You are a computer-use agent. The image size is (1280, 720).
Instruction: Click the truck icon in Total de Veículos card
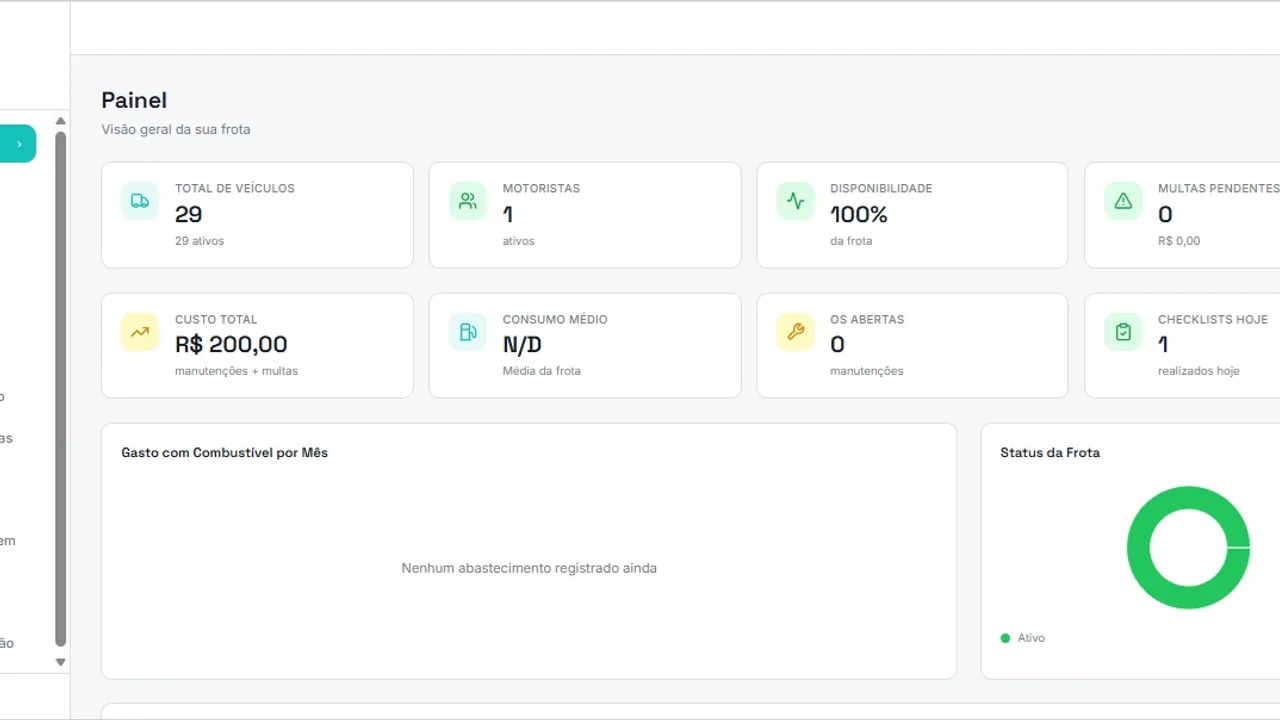click(x=140, y=201)
